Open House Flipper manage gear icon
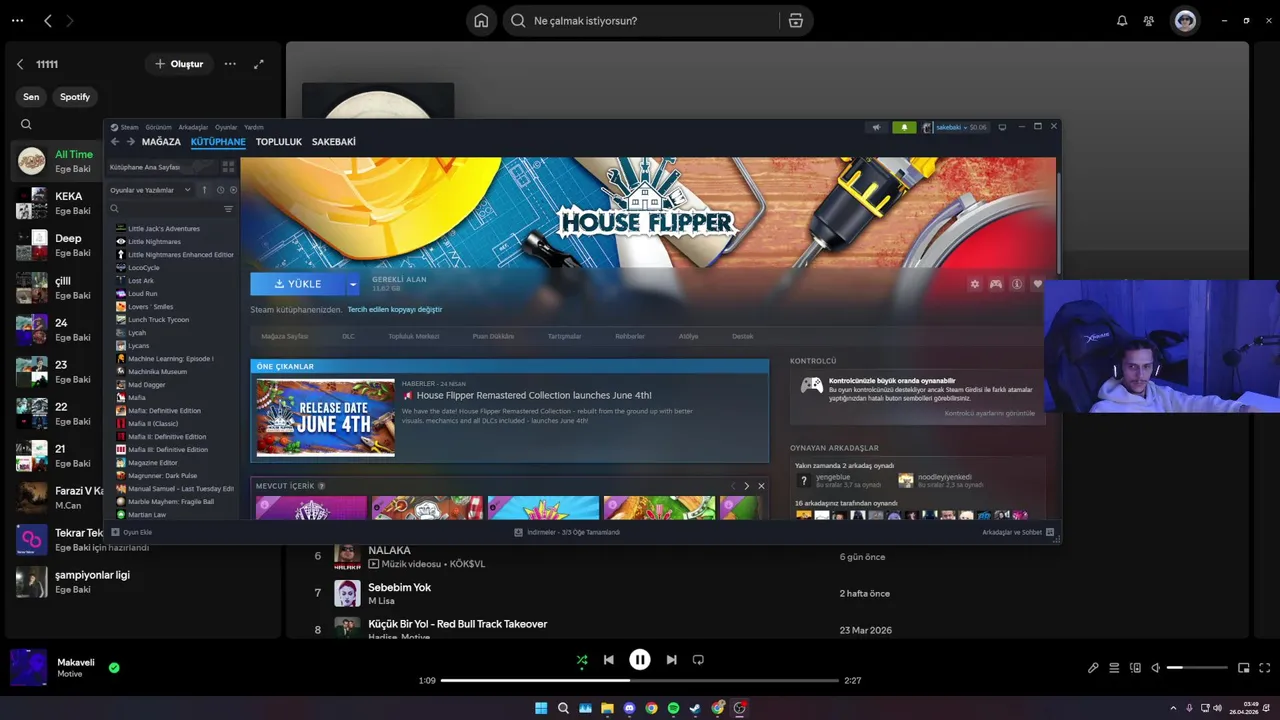 975,284
